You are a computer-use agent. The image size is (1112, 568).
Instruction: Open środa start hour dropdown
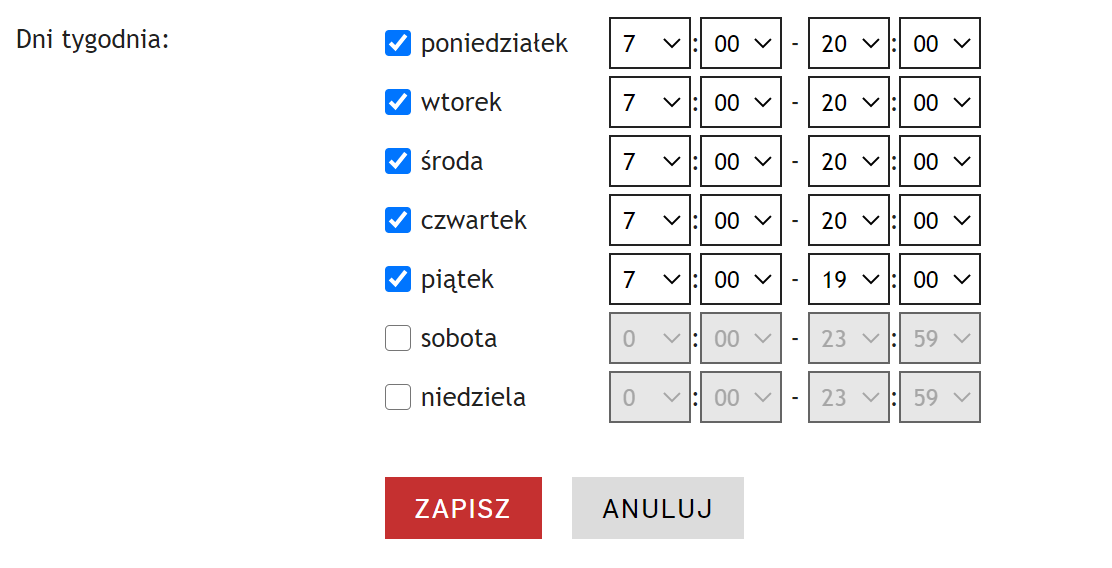pyautogui.click(x=649, y=161)
